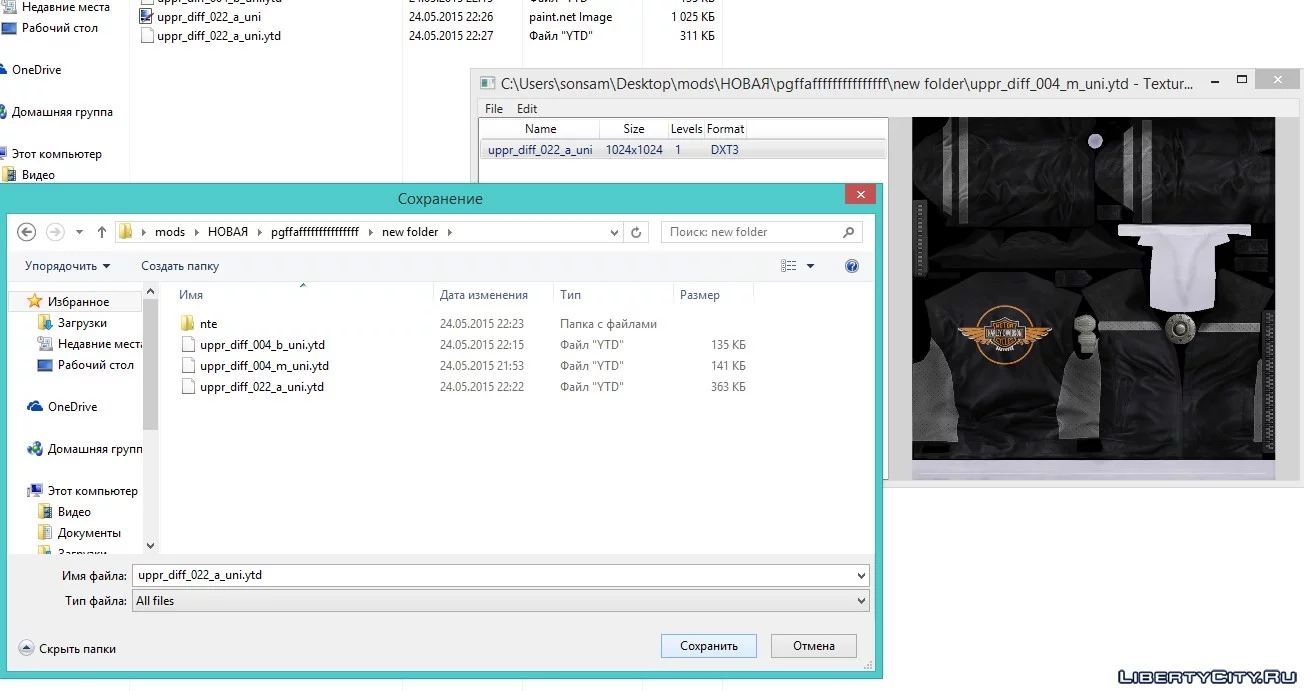Open the help question-mark icon
1304x691 pixels.
pos(852,266)
